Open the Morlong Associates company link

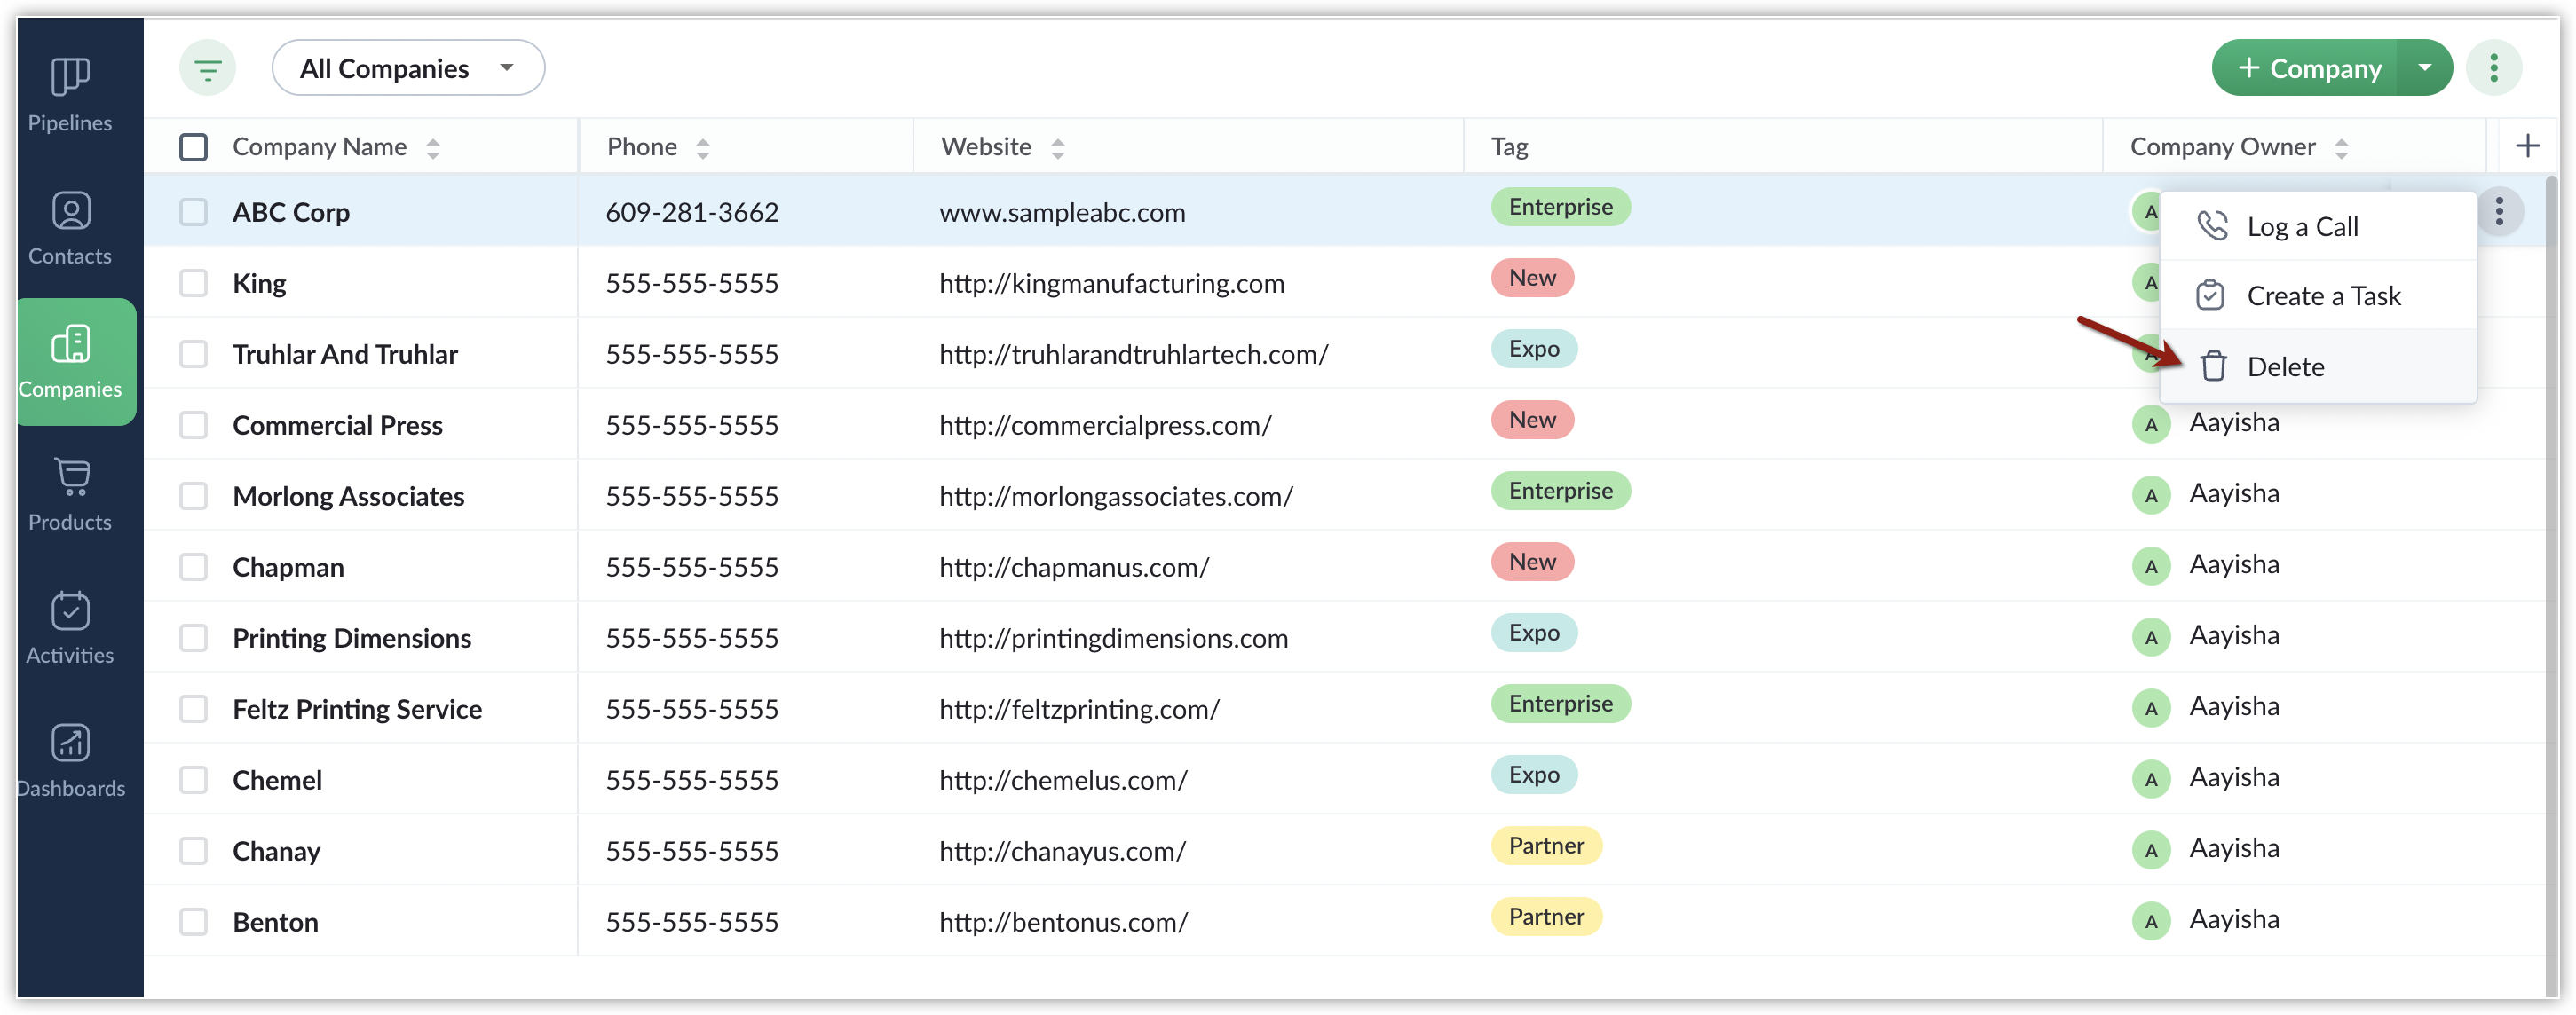coord(348,496)
